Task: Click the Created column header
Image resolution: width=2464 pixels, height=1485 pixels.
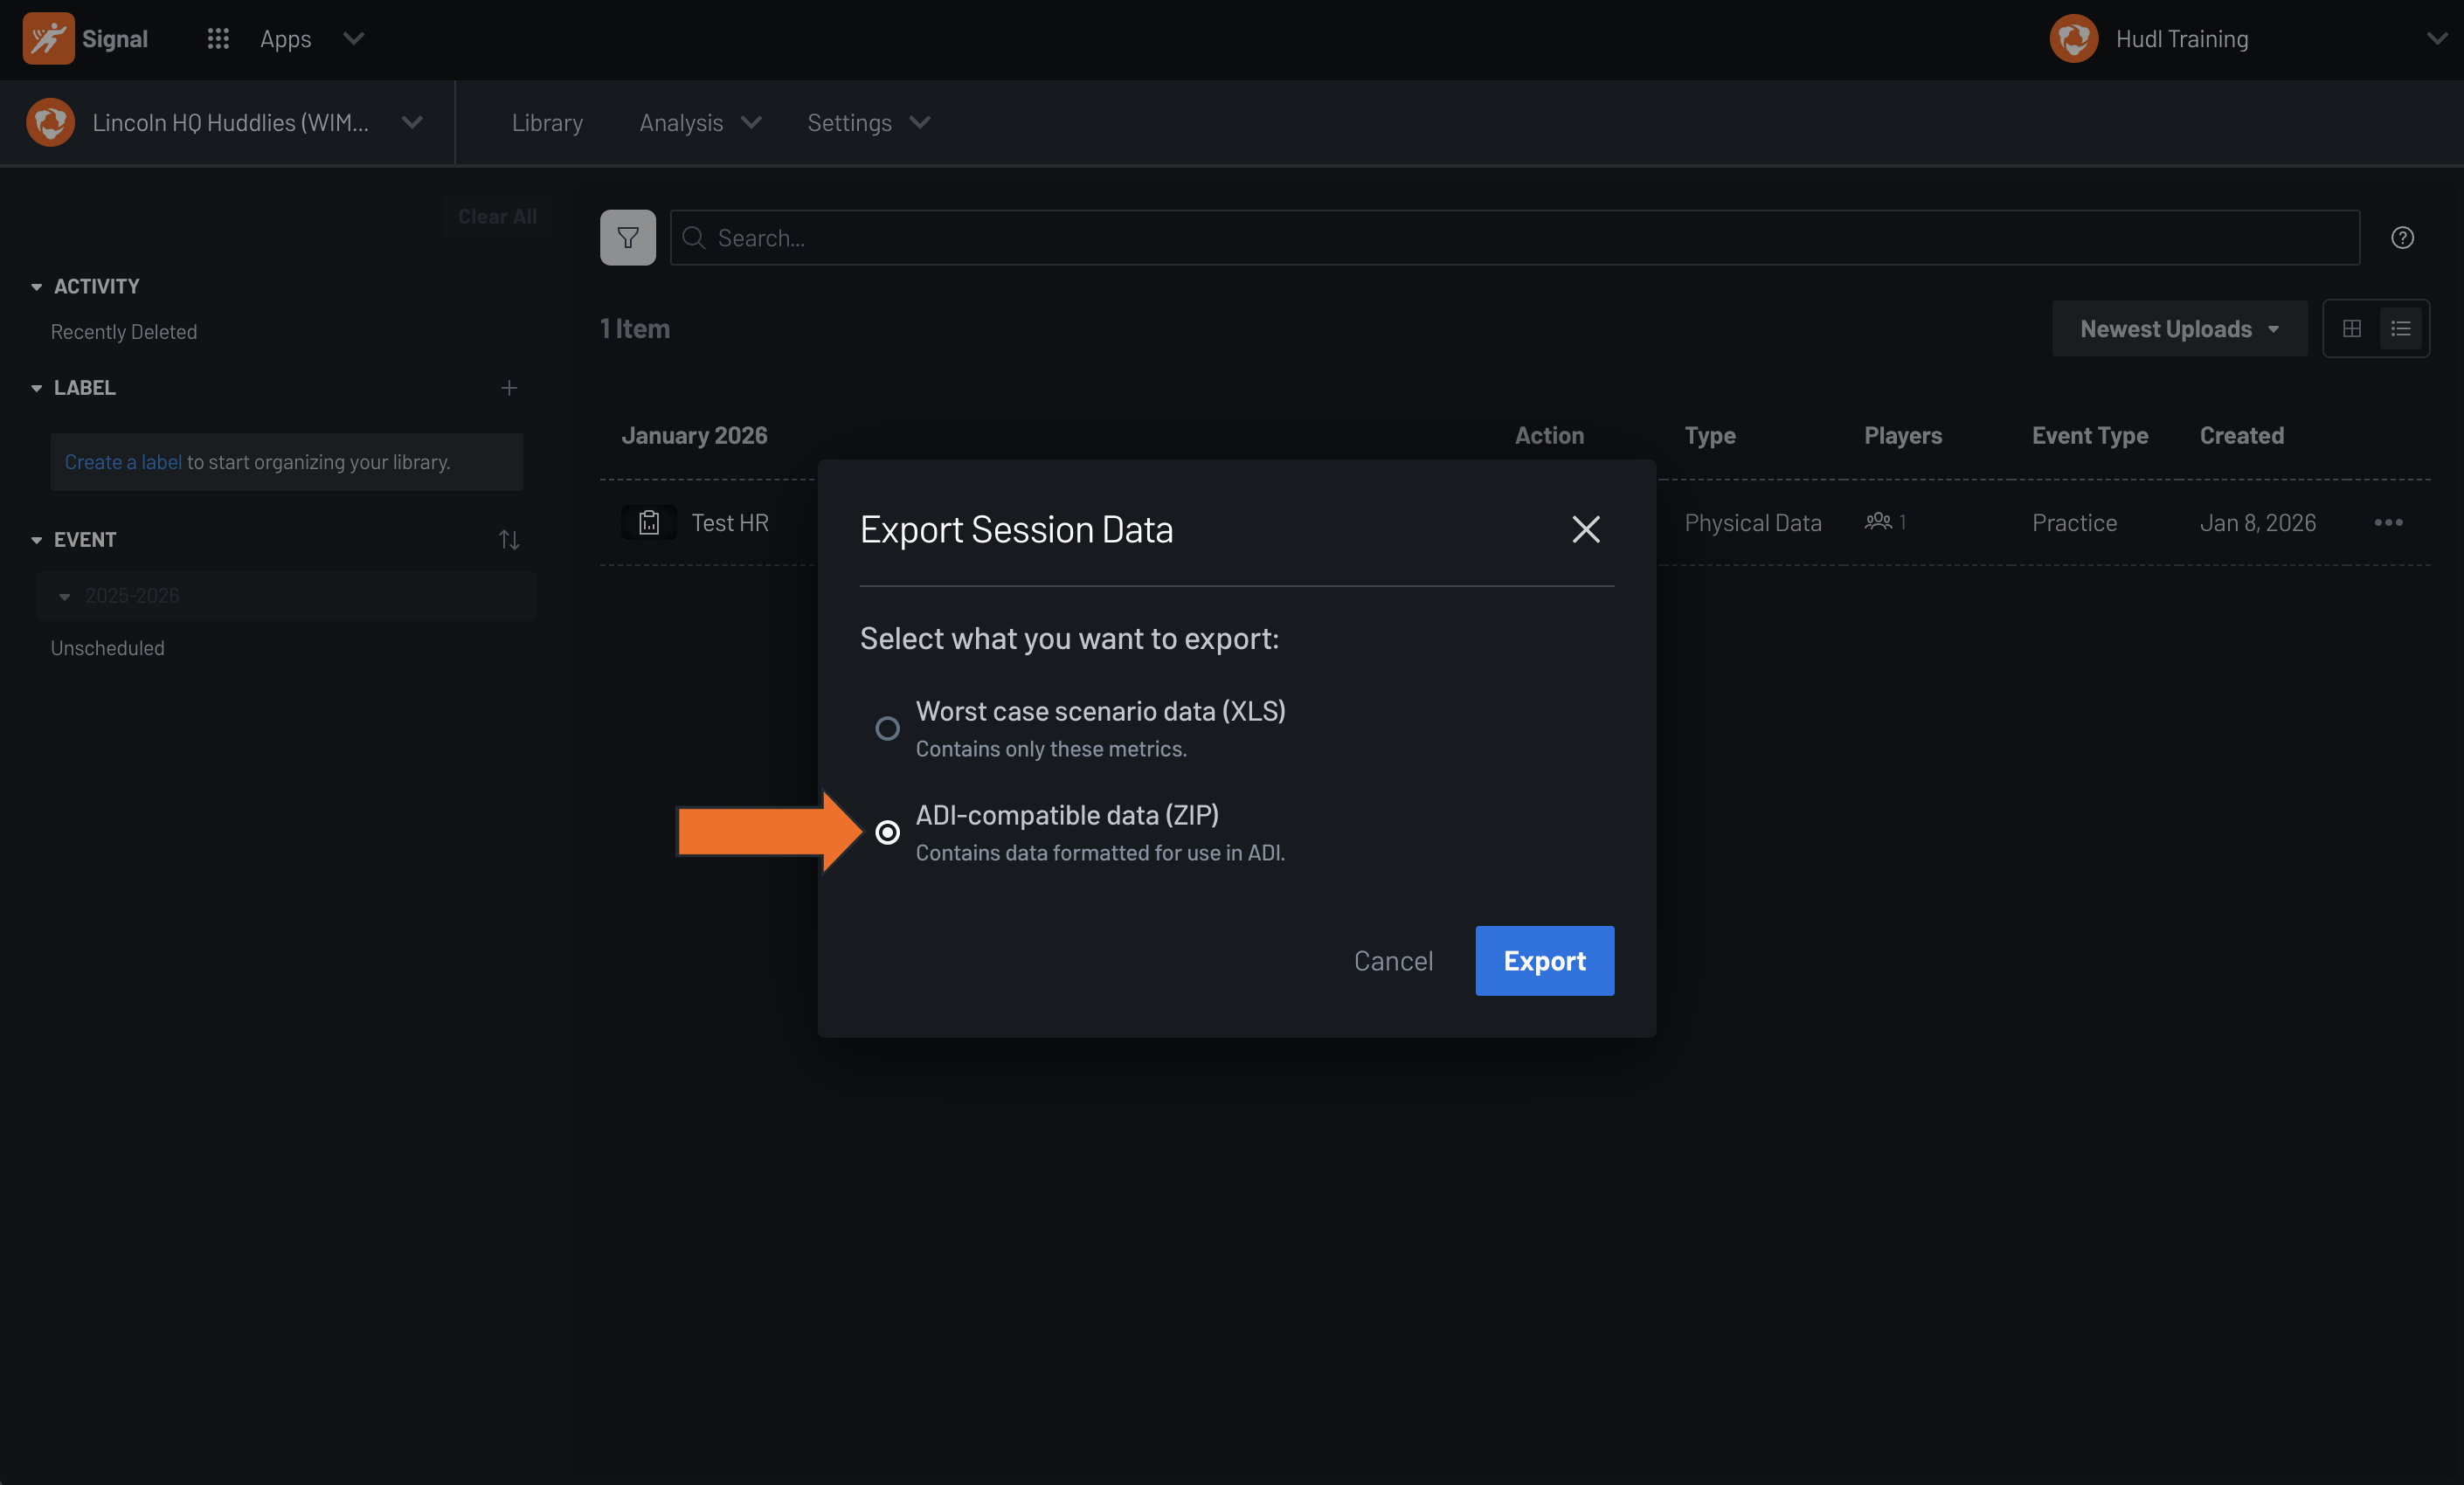Action: coord(2241,435)
